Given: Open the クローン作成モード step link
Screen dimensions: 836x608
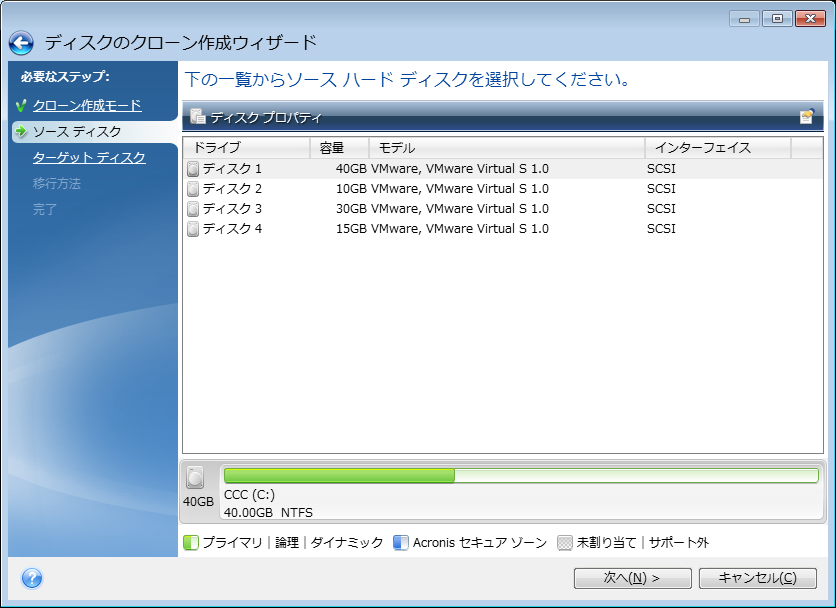Looking at the screenshot, I should click(x=87, y=106).
